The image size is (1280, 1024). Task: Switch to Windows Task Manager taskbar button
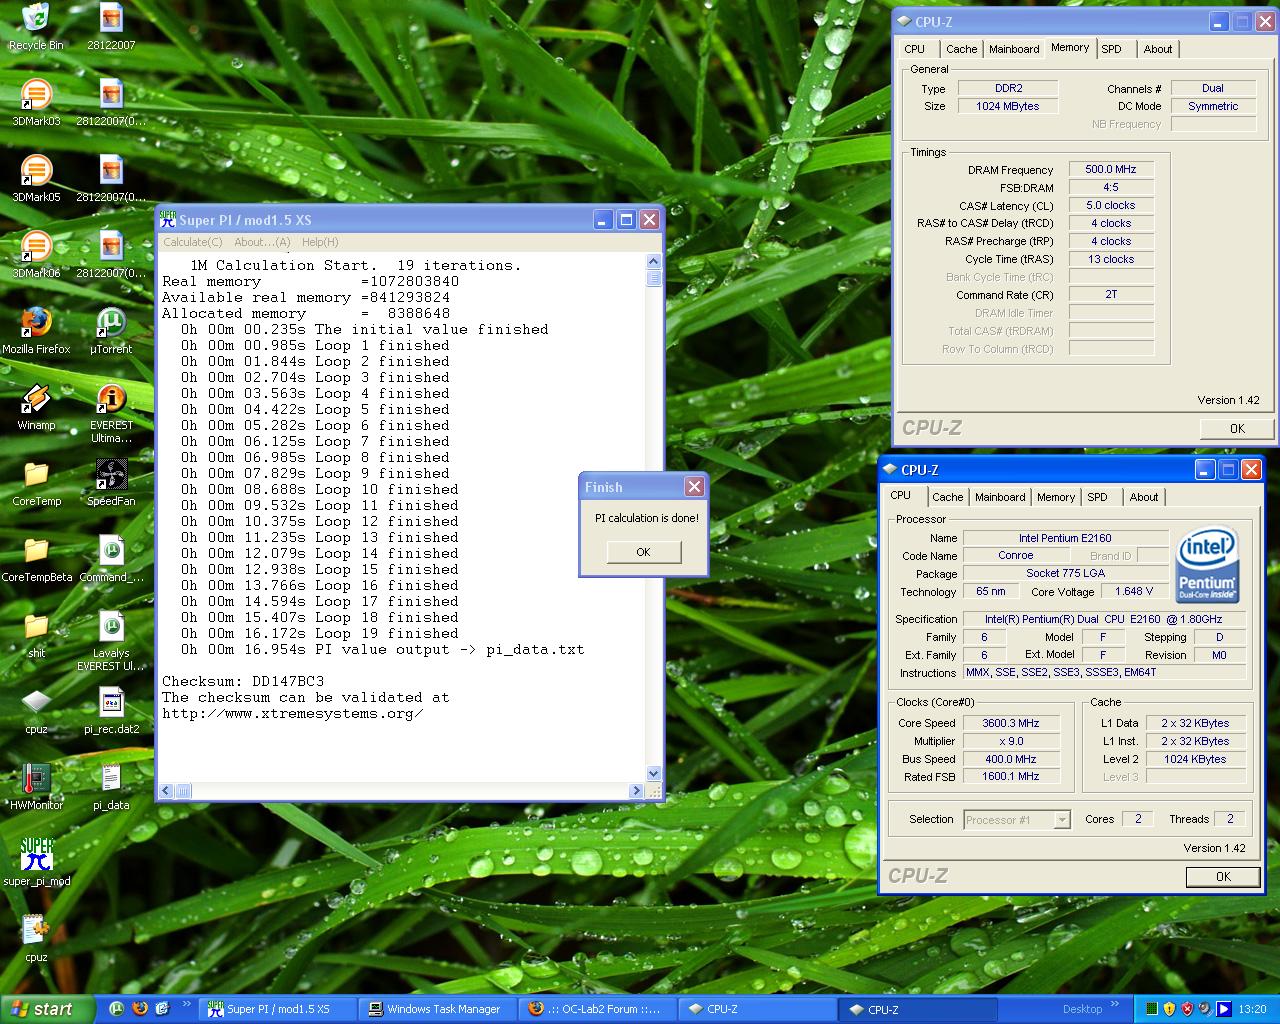438,1009
